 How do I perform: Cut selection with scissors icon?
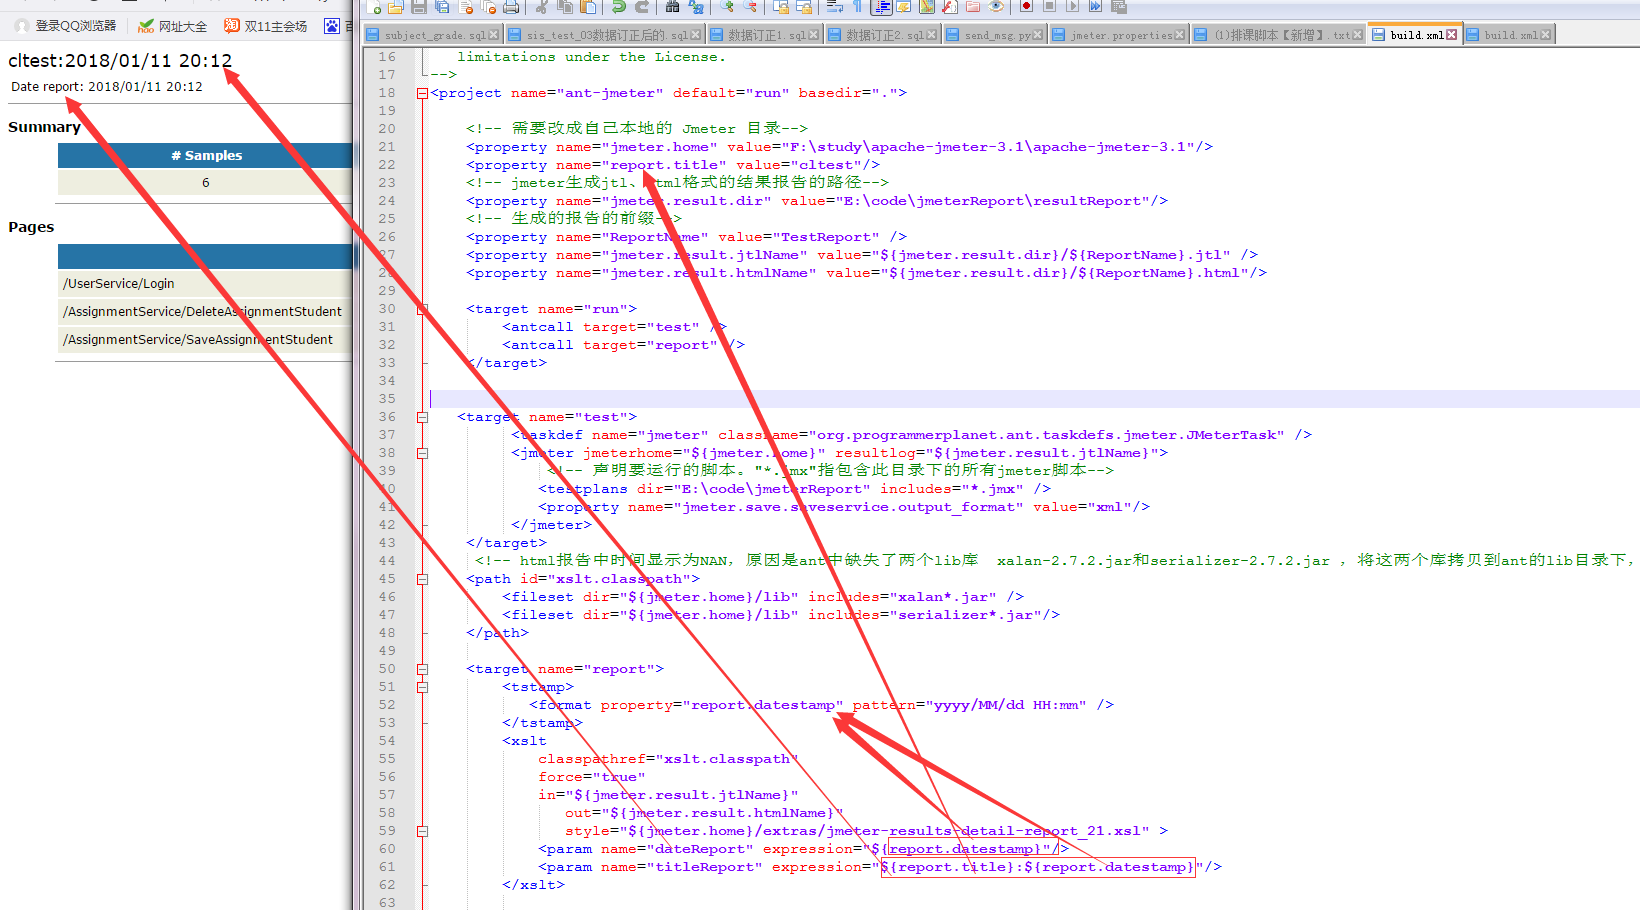541,6
